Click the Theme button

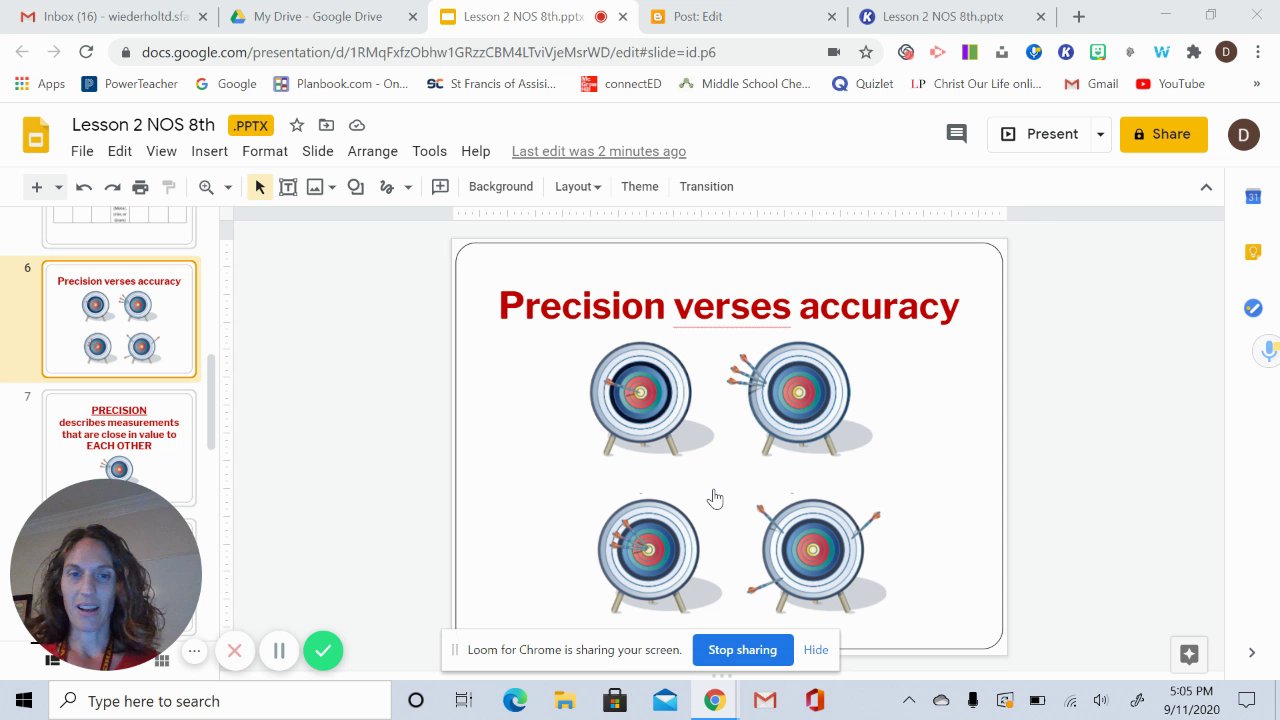click(639, 187)
